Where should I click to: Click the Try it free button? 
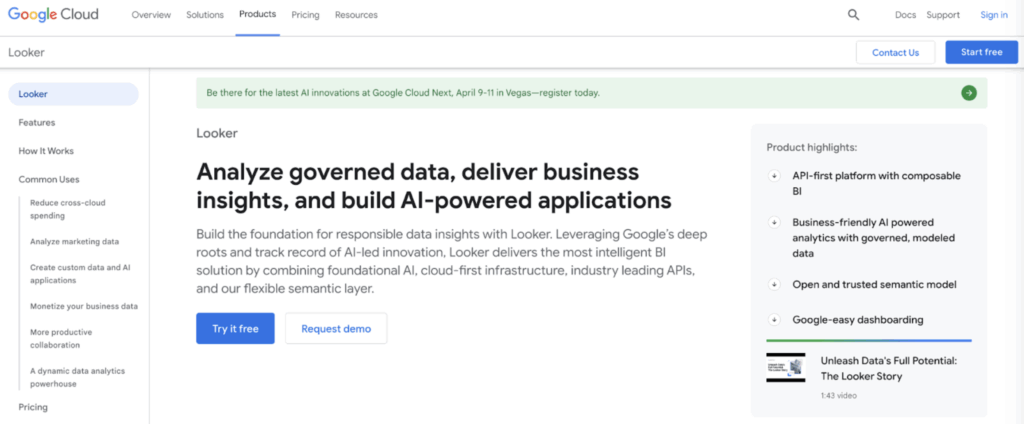click(235, 329)
